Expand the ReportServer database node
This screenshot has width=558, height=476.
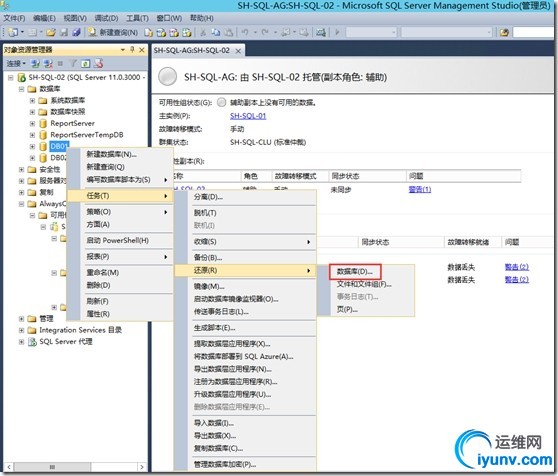[x=32, y=123]
